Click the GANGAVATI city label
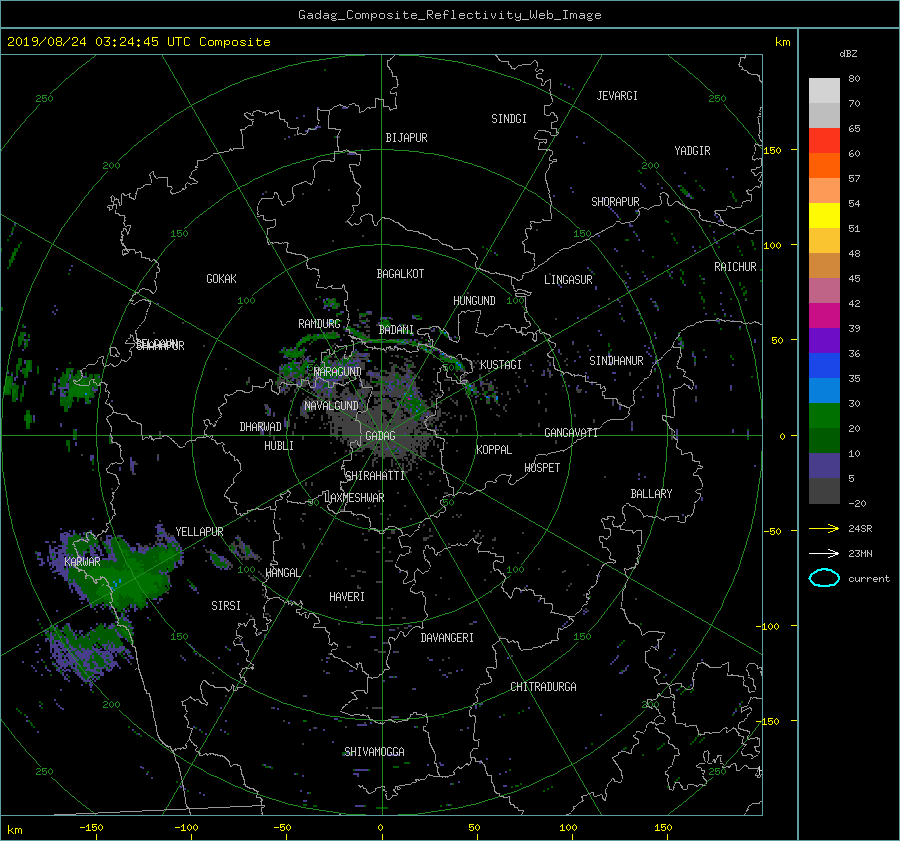This screenshot has width=900, height=841. 571,433
